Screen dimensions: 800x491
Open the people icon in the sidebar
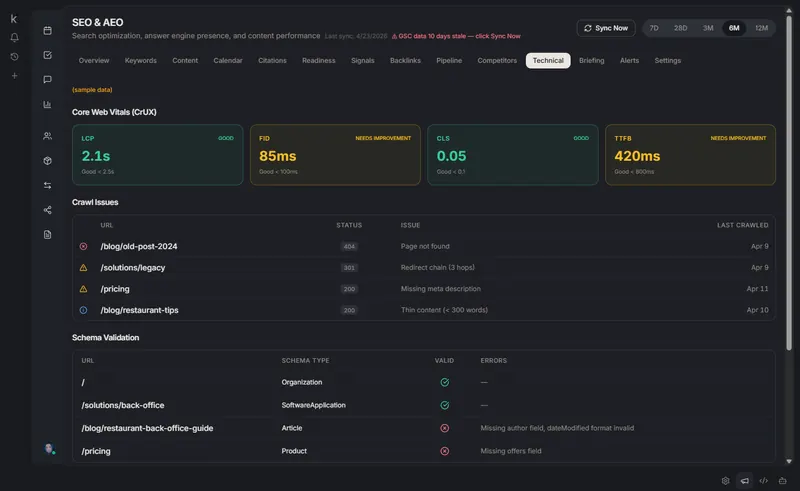(x=47, y=136)
